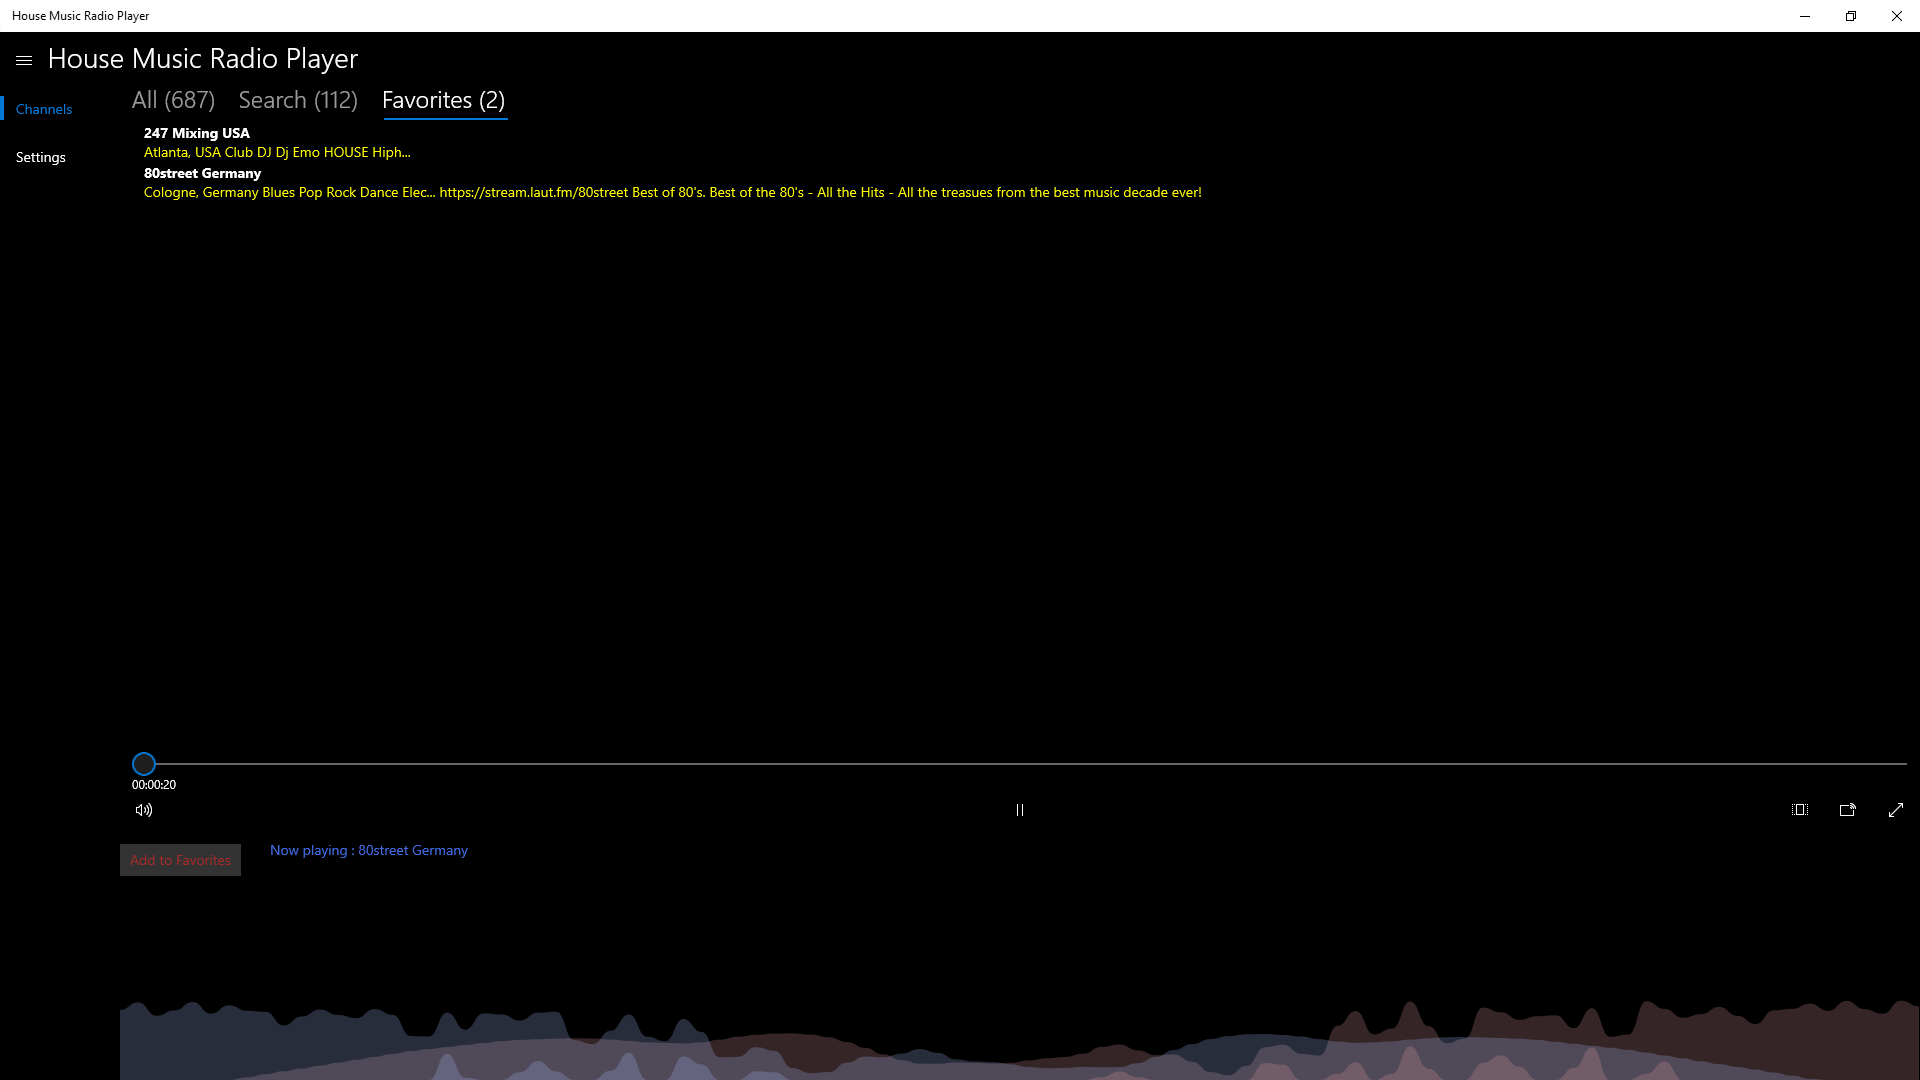Screen dimensions: 1920x1080
Task: Click the cast to device icon
Action: click(1847, 810)
